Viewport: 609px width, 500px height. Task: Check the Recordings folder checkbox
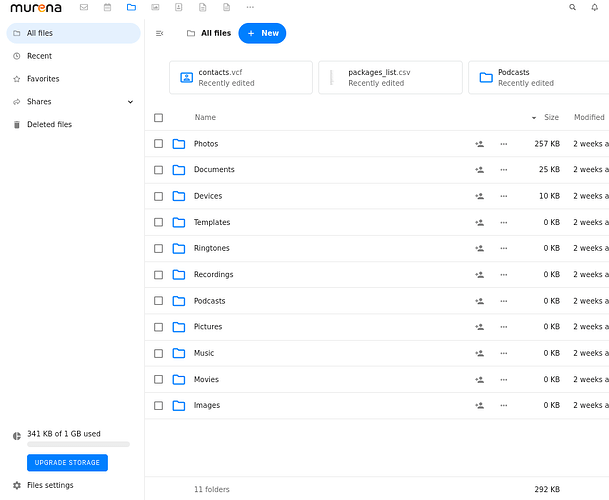click(158, 275)
